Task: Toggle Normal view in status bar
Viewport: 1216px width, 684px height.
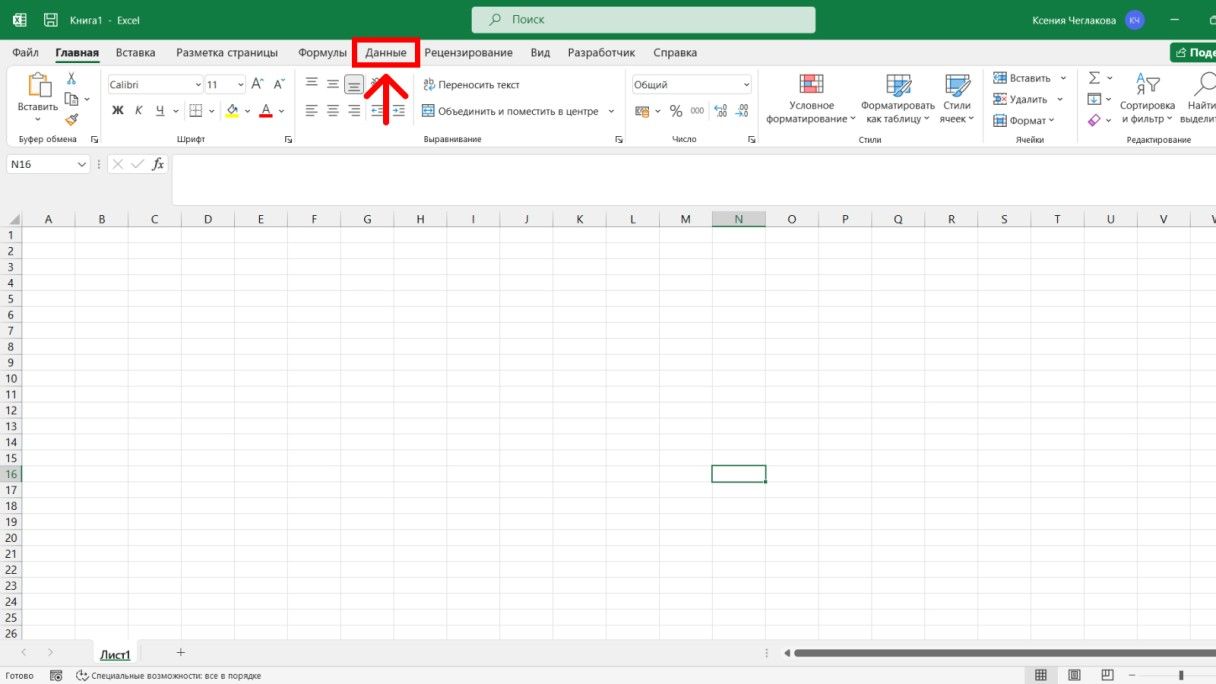Action: (x=1041, y=676)
